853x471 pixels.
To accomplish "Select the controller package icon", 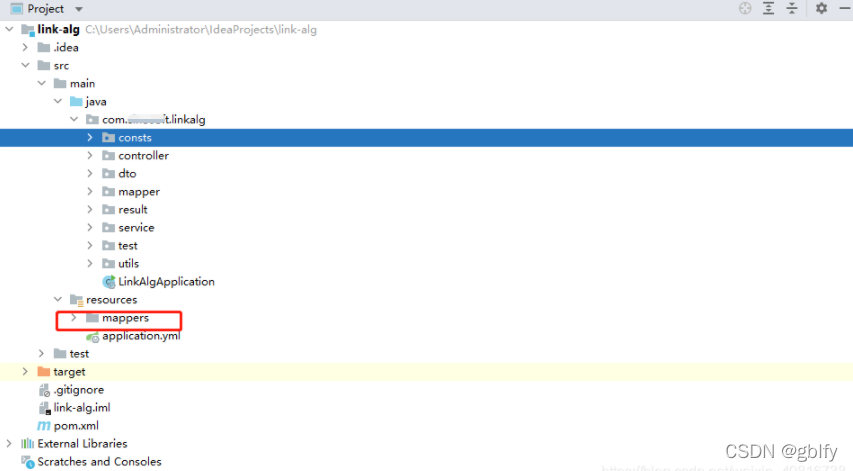I will [108, 156].
